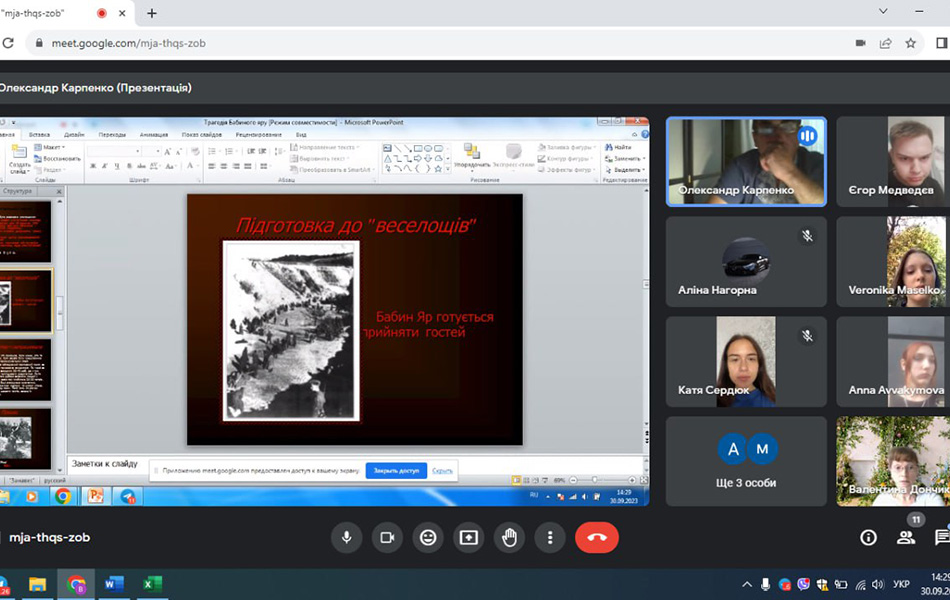The width and height of the screenshot is (950, 600).
Task: Open Excel from the Windows taskbar
Action: (x=152, y=584)
